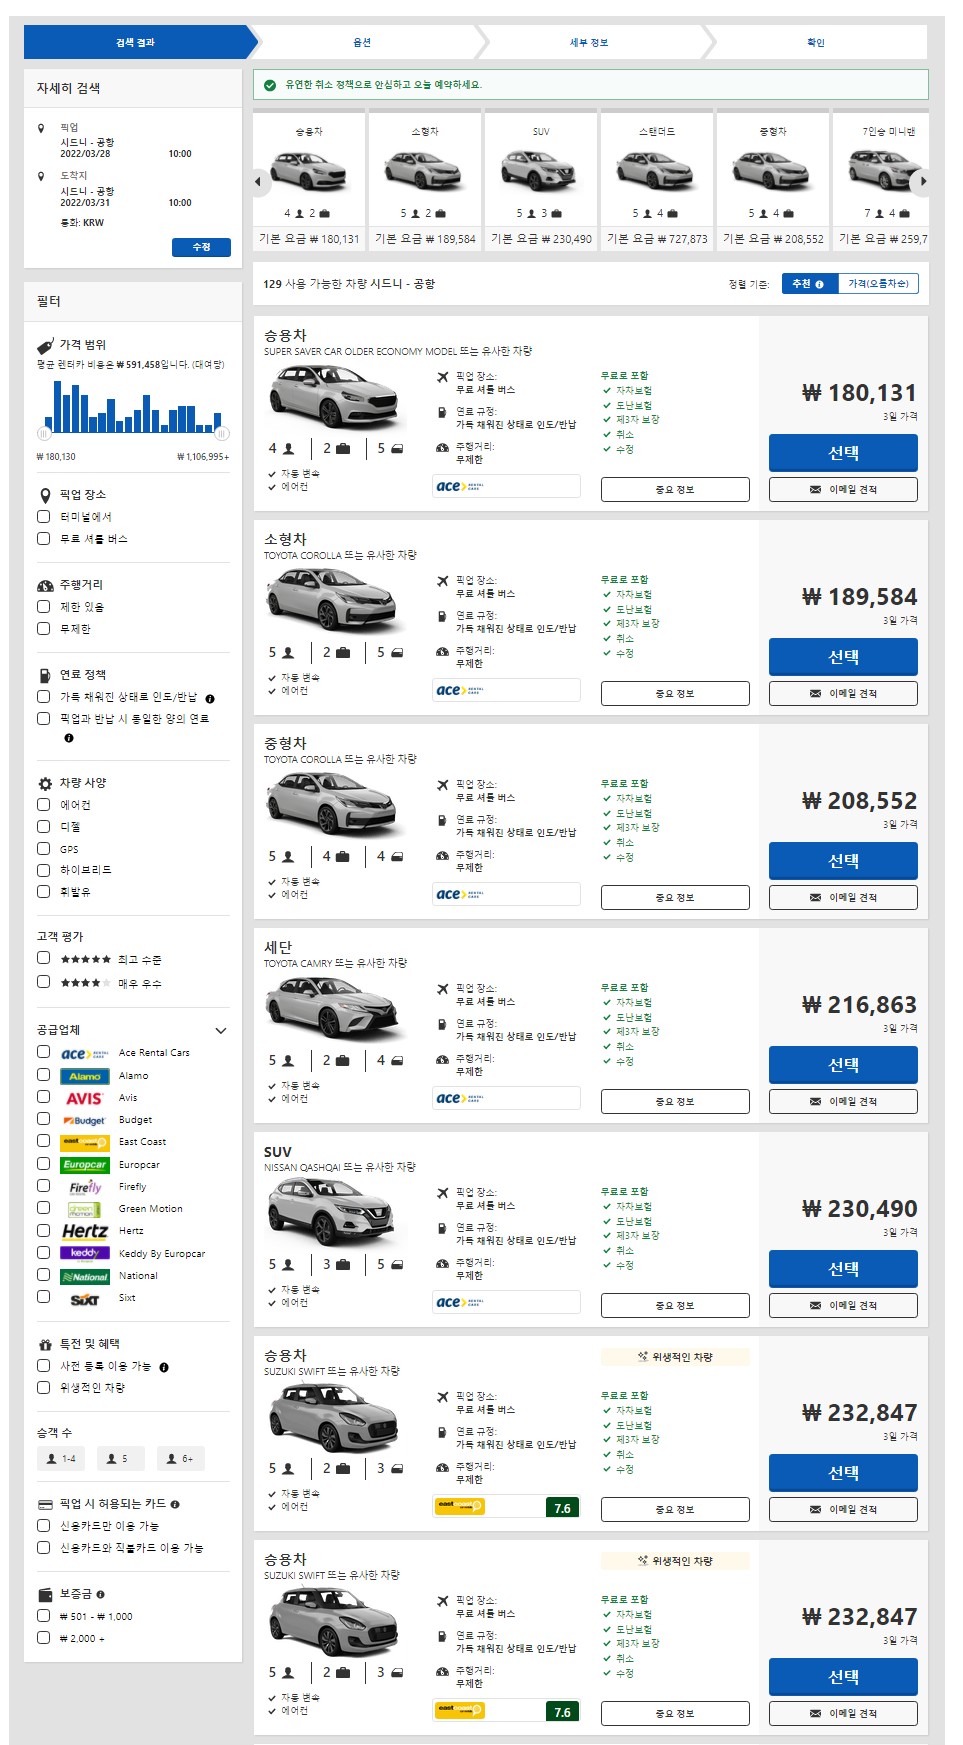Select the SUV category thumbnail in carousel

pos(540,170)
